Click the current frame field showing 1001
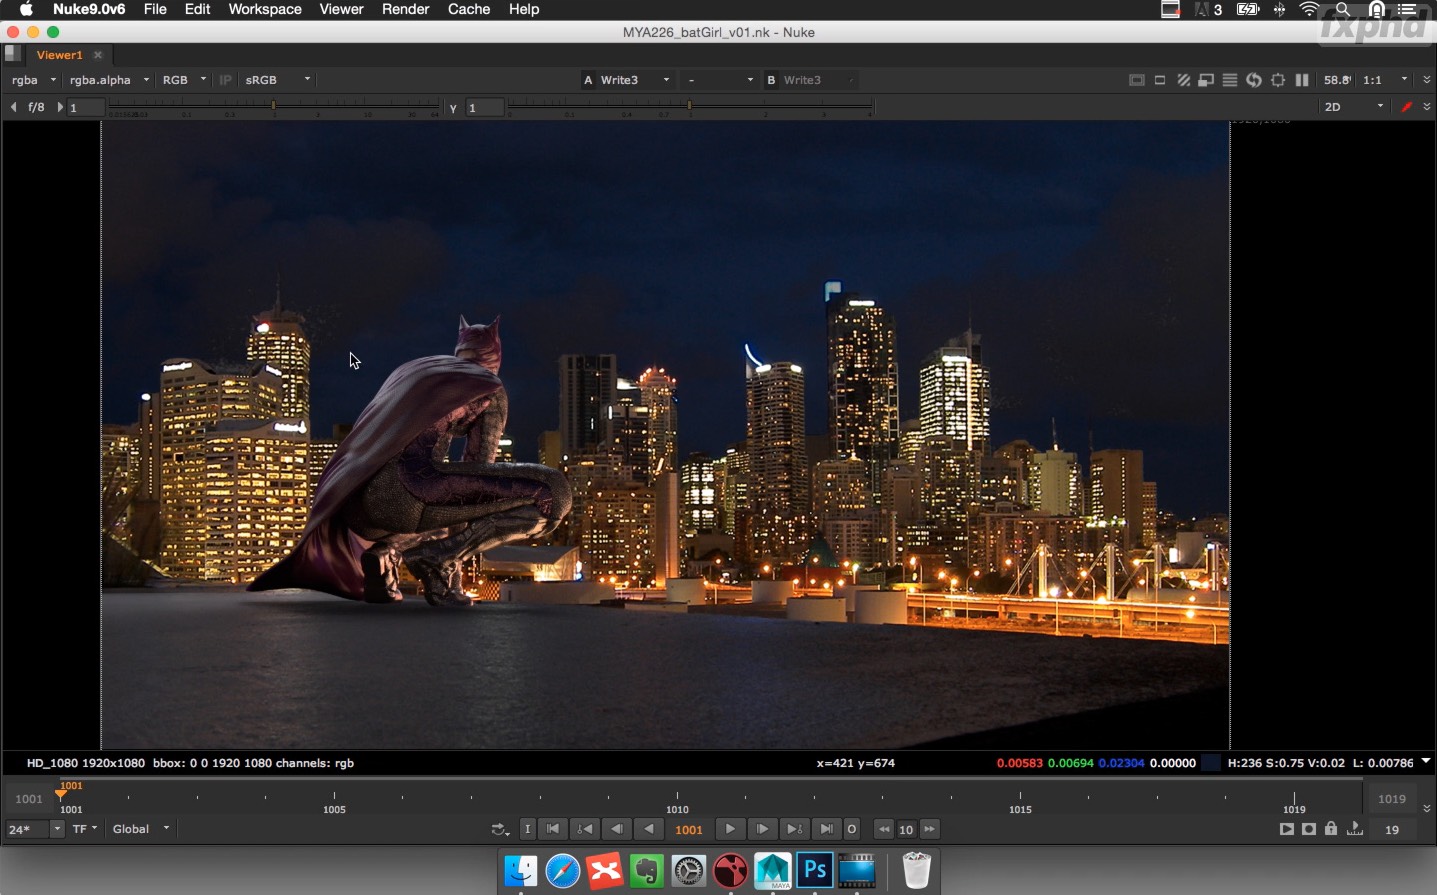 (689, 829)
